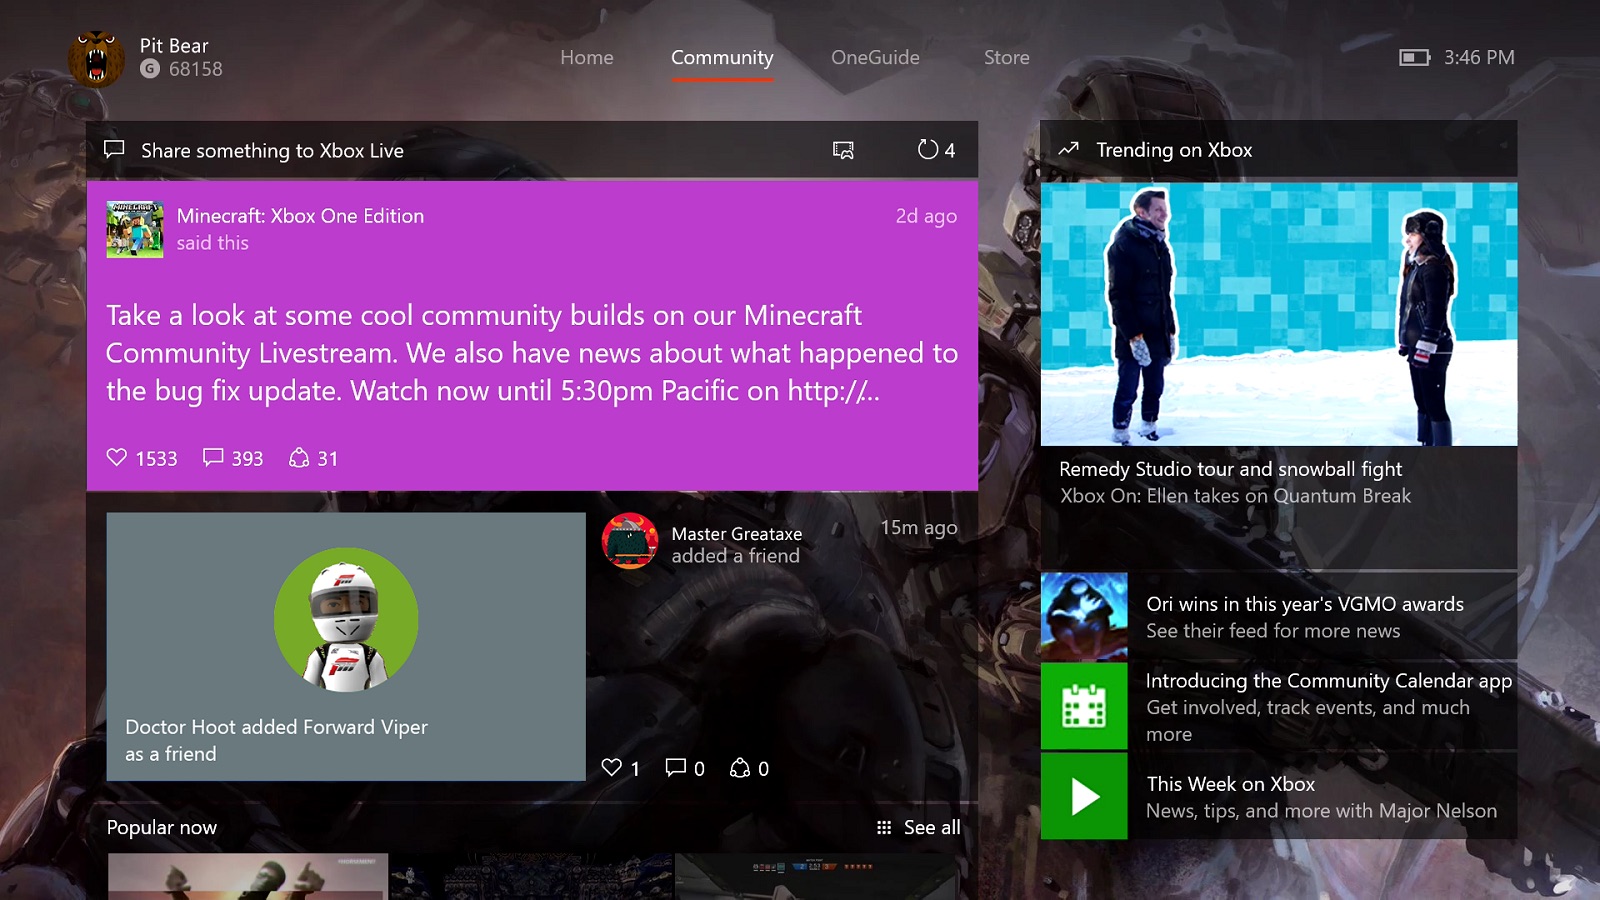Like the Minecraft community post
1600x900 pixels.
pos(116,458)
